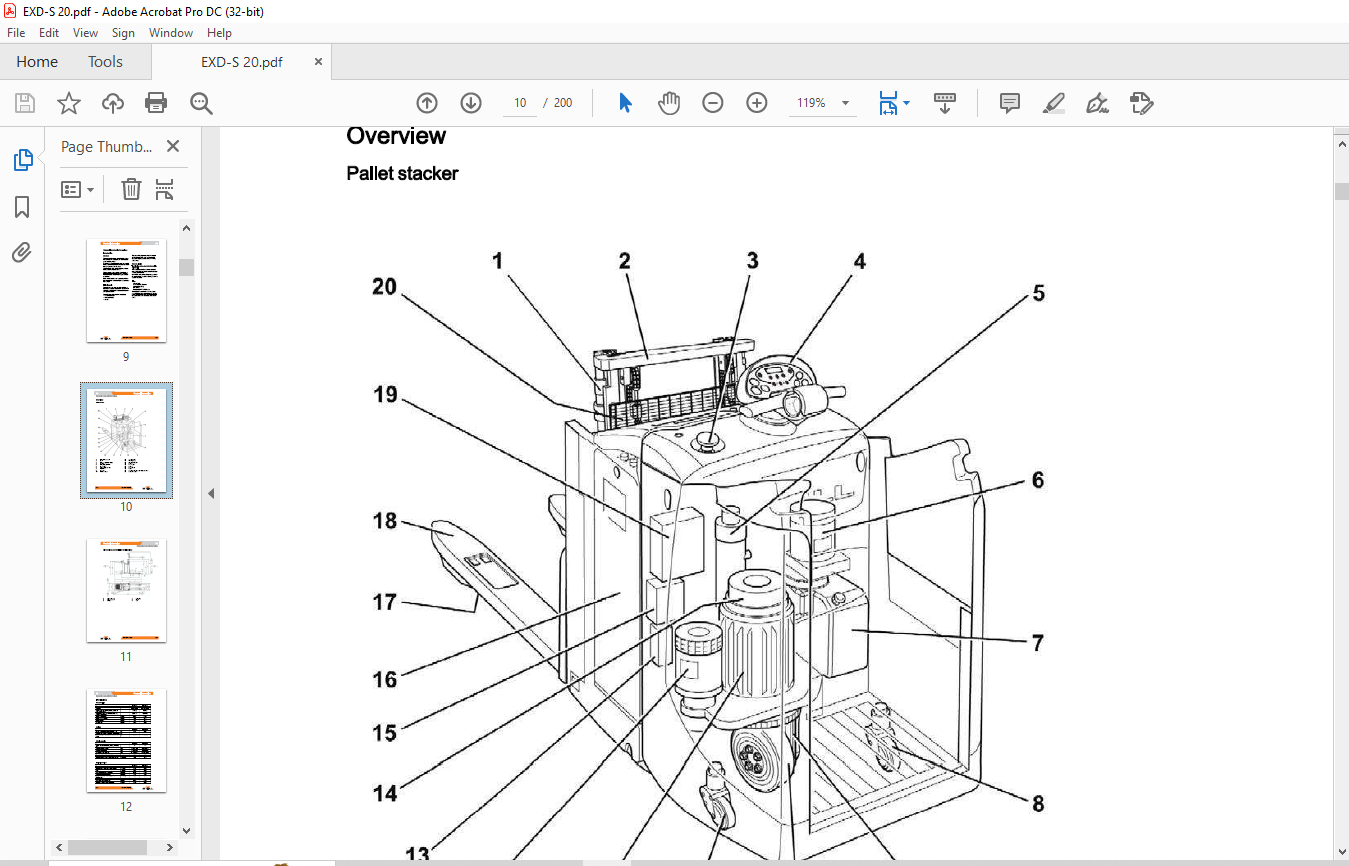Add a comment note icon
The width and height of the screenshot is (1349, 866).
tap(1010, 103)
